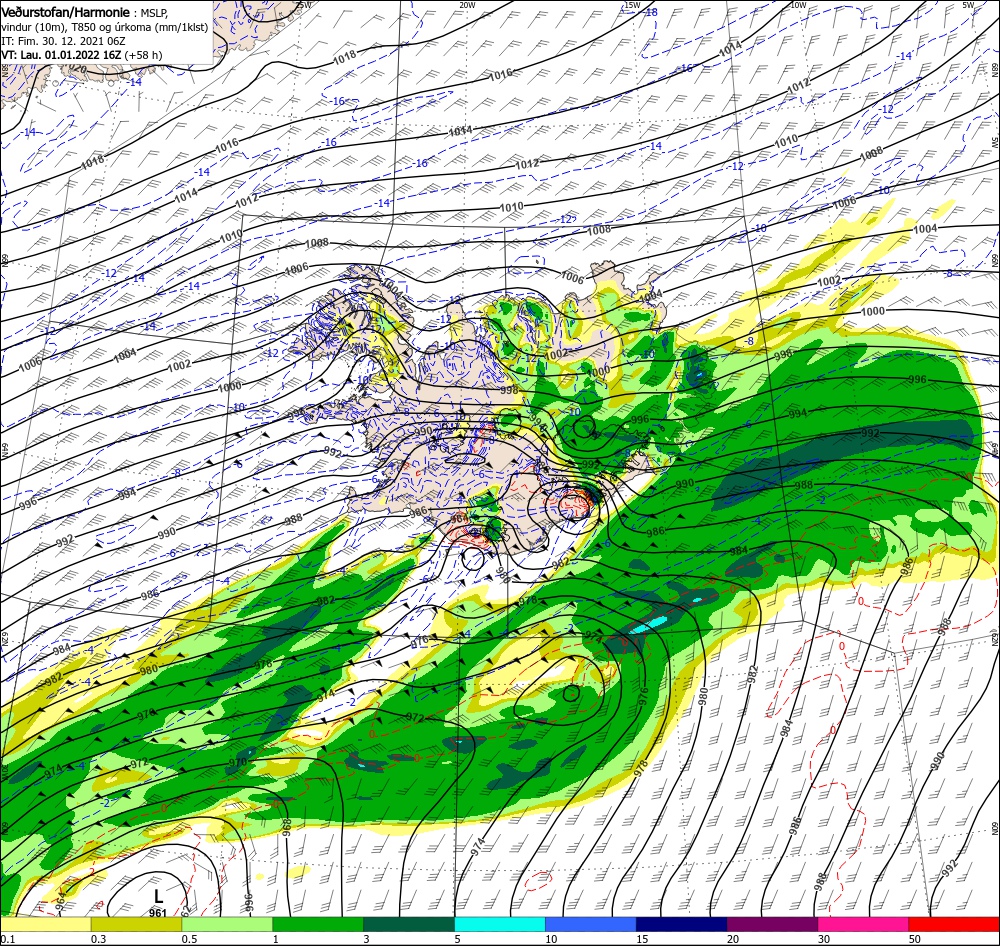Pick the cyan 5 mm legend swatch

coord(500,924)
